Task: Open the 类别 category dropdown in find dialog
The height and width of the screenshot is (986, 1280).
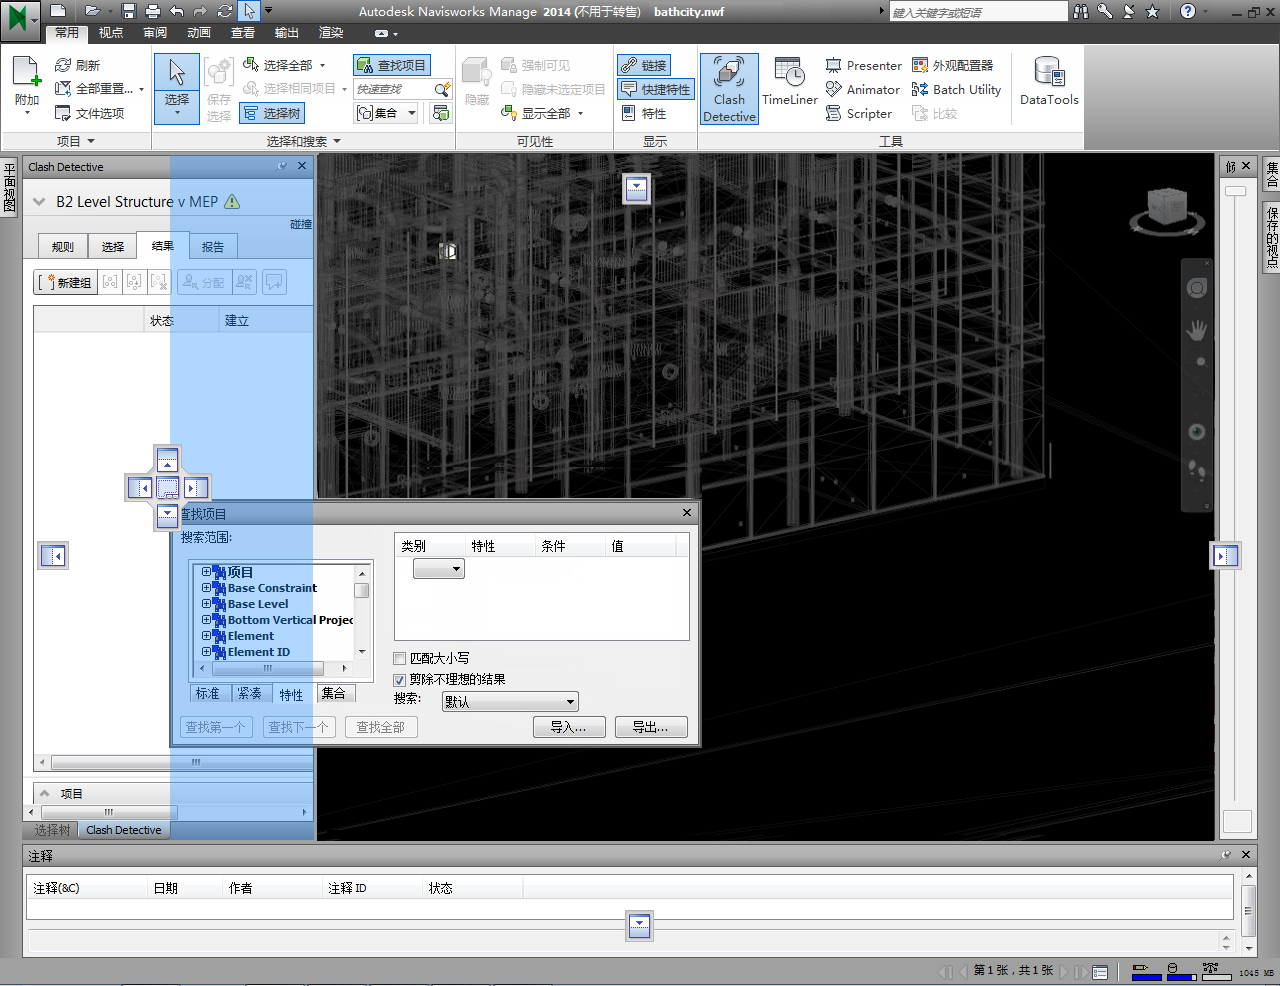Action: 439,569
